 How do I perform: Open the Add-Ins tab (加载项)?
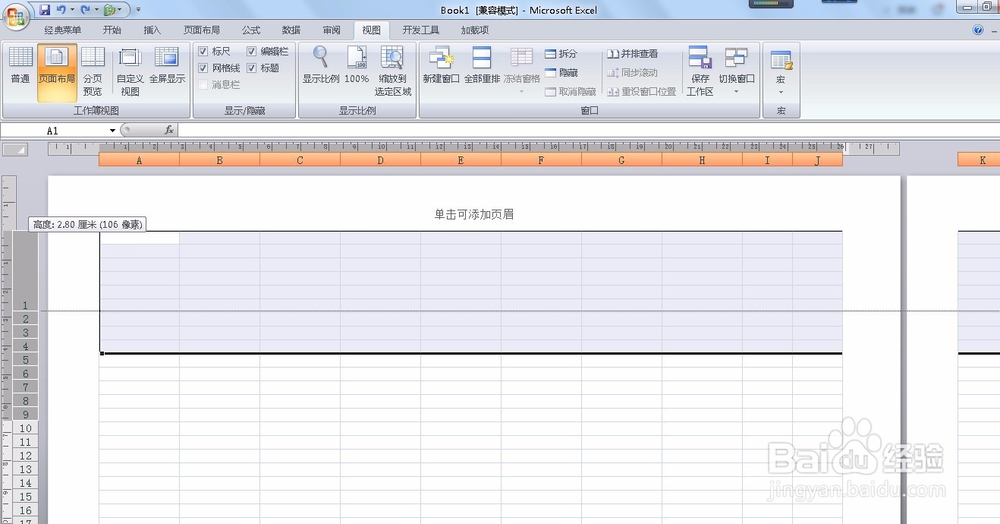tap(474, 30)
